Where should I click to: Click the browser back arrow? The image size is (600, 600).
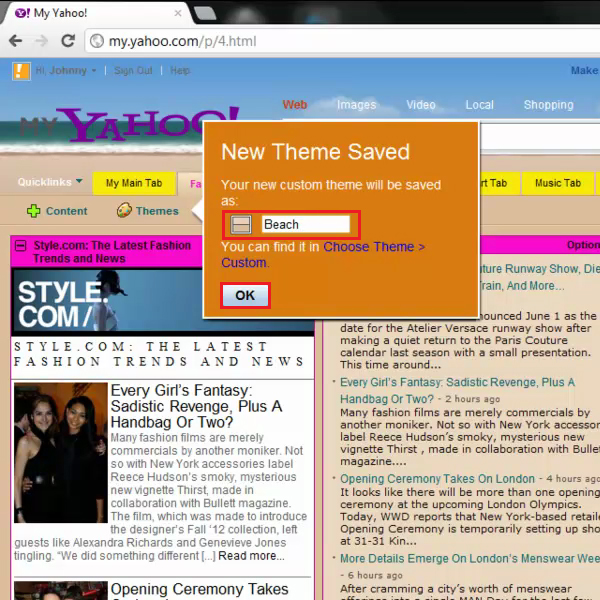click(x=16, y=41)
